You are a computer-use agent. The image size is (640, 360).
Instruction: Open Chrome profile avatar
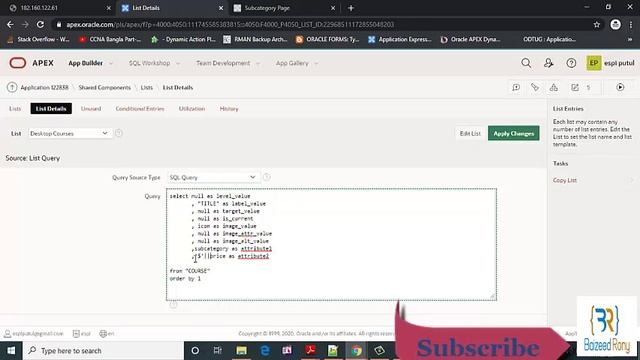(x=616, y=24)
